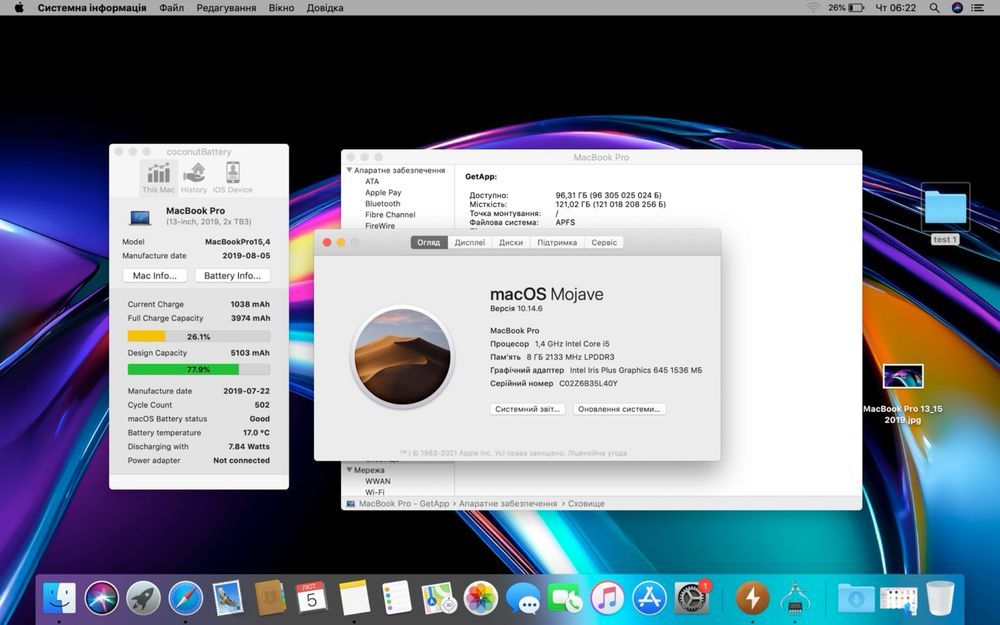Viewport: 1000px width, 625px height.
Task: Click the menu bar clock Чт 06:22
Action: click(x=895, y=8)
